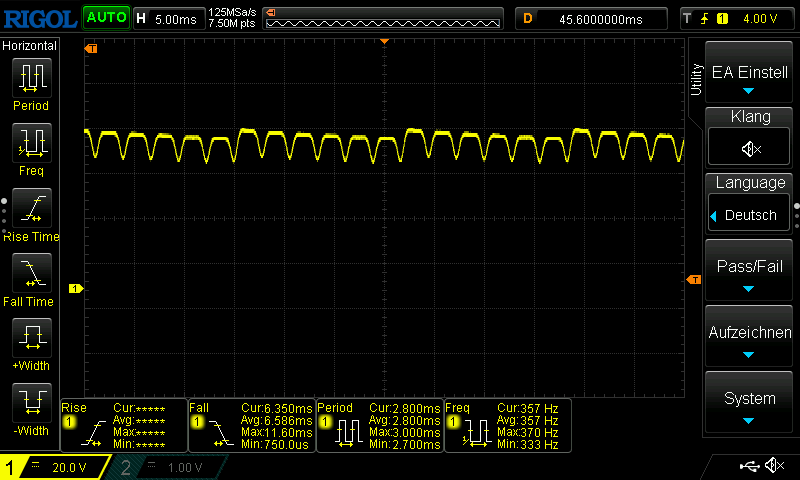Toggle the Klang sound mute button
This screenshot has width=800, height=480.
[749, 148]
